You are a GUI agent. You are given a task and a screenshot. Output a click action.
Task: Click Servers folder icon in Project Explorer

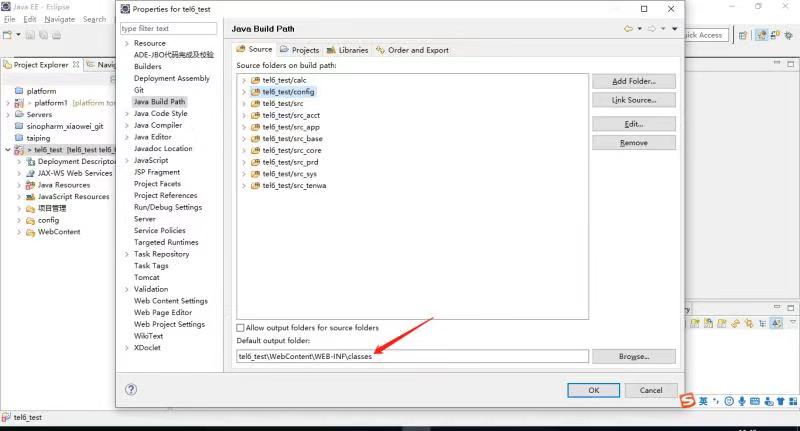(19, 114)
